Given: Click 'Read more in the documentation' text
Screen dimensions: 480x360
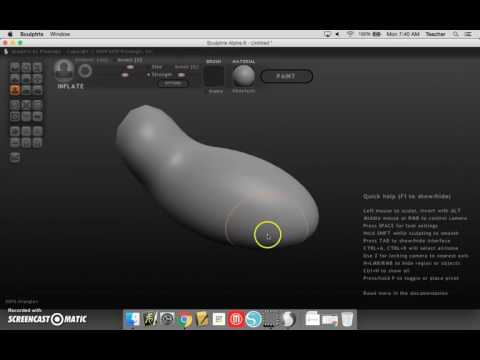Looking at the screenshot, I should coord(406,293).
